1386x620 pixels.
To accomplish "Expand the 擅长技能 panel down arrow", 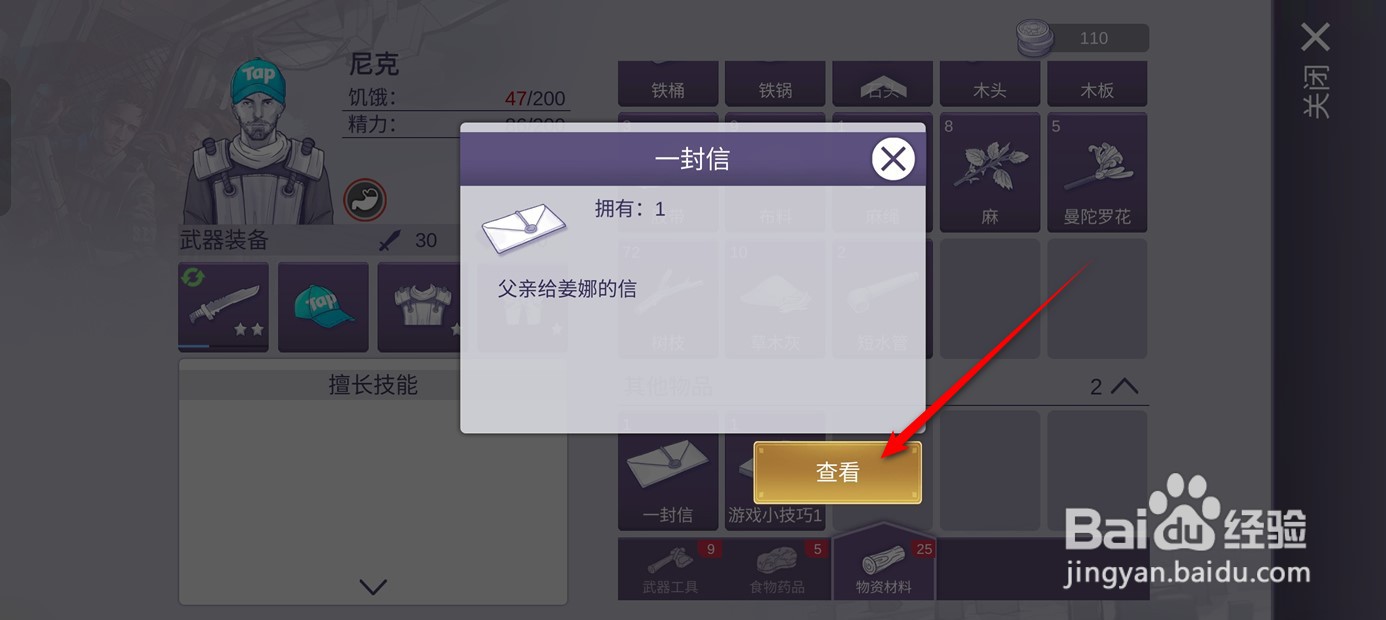I will 373,587.
